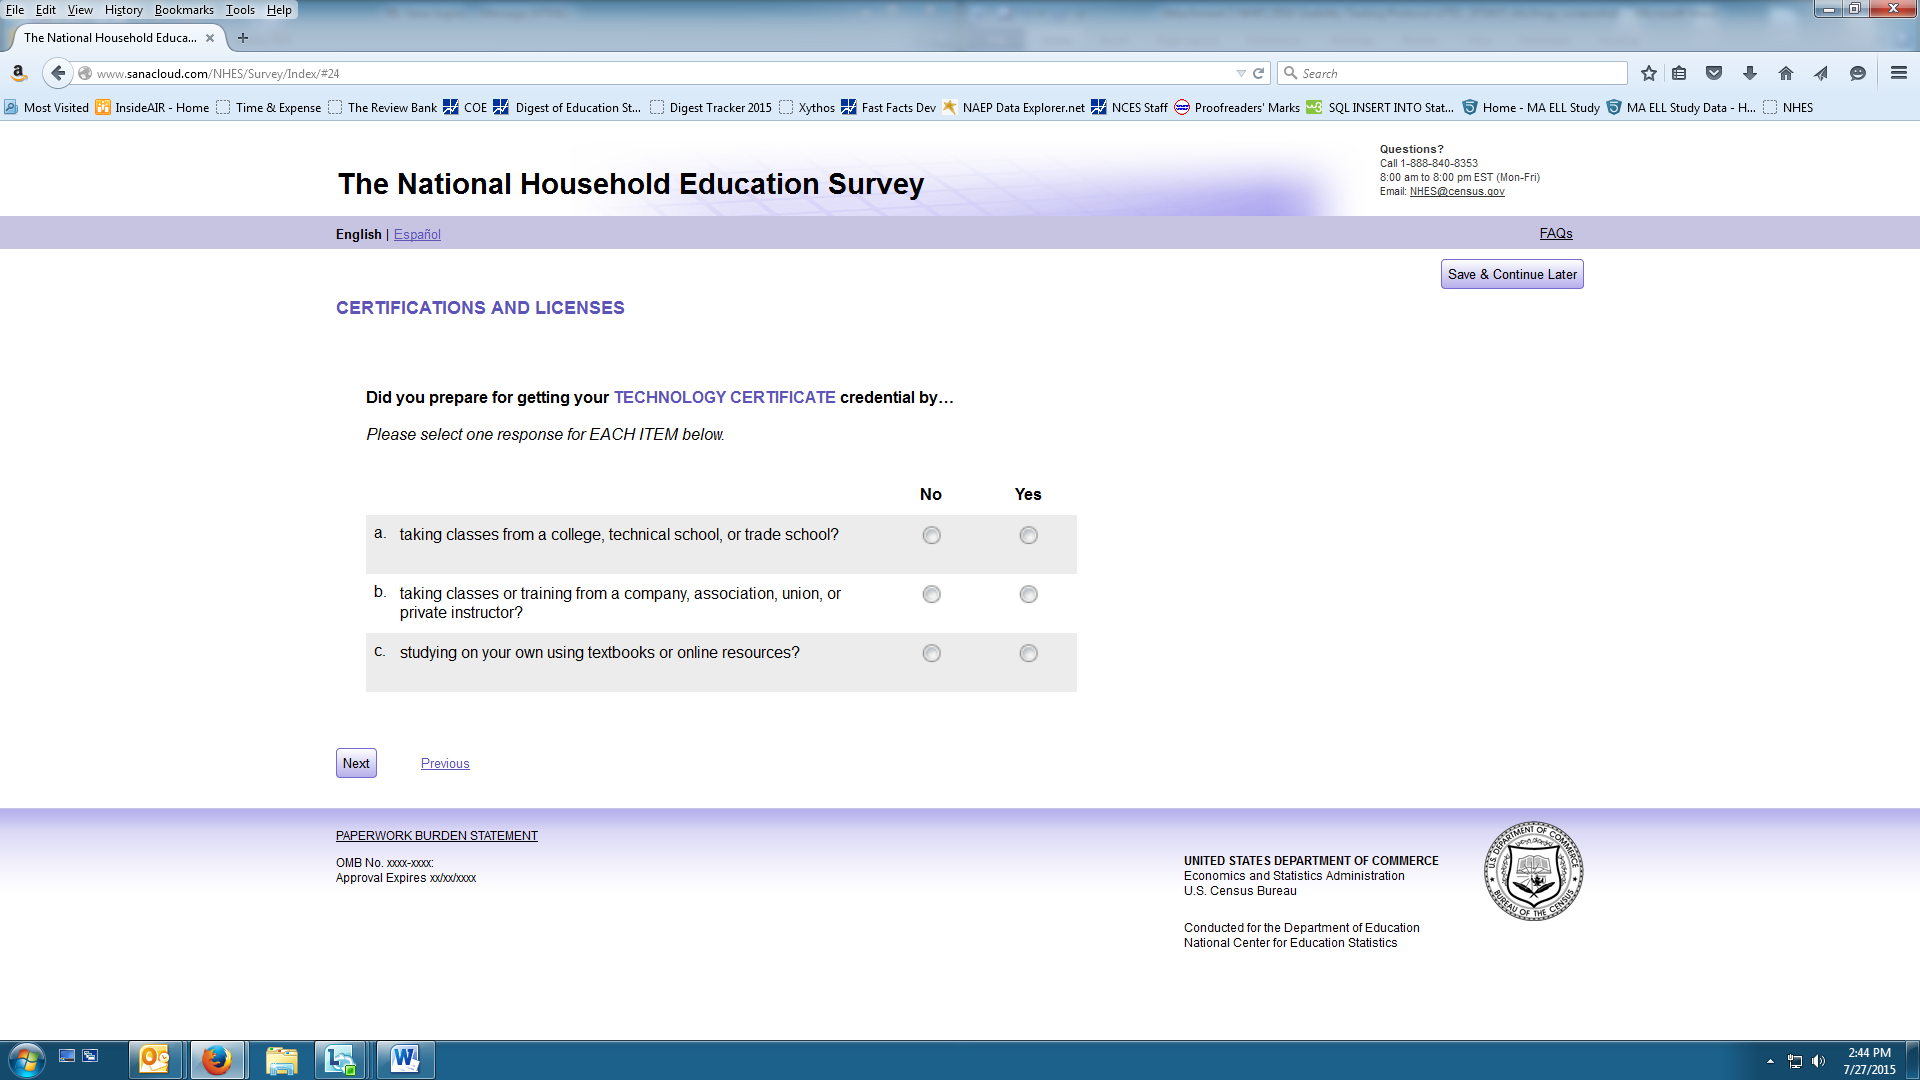Switch survey language to Español
The image size is (1920, 1080).
(417, 234)
